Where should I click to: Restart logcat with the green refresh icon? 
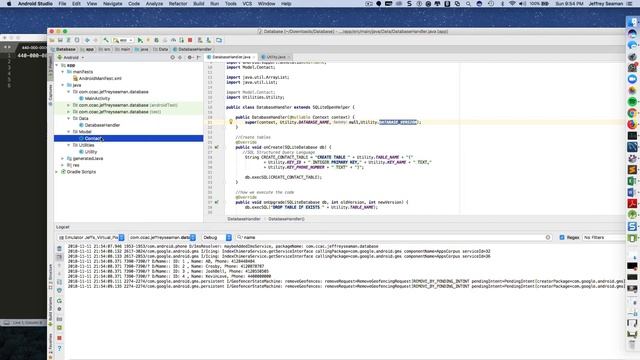click(59, 301)
